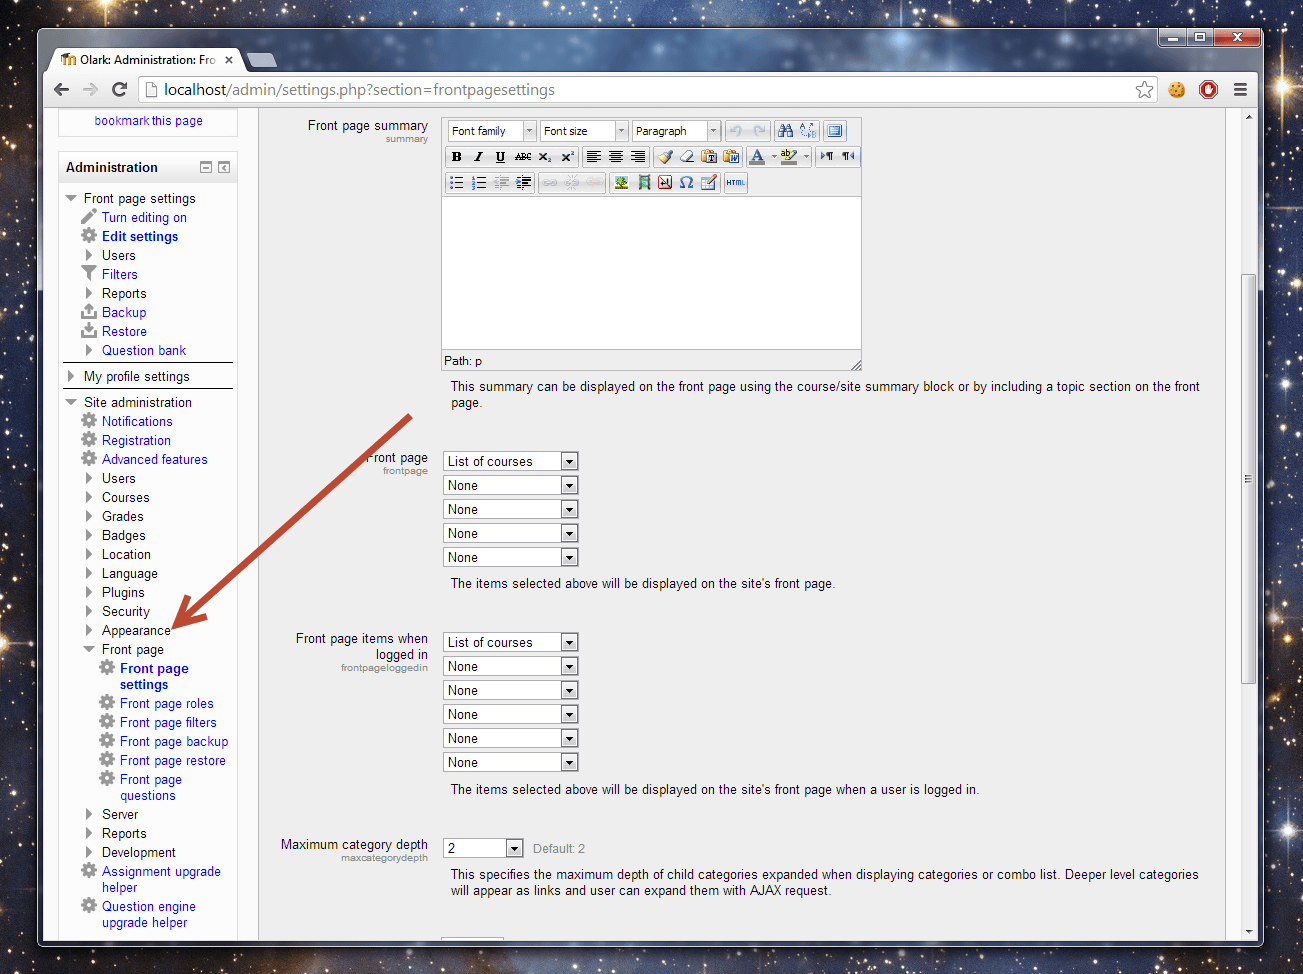Toggle underline formatting in the editor toolbar
Image resolution: width=1303 pixels, height=974 pixels.
pyautogui.click(x=501, y=157)
